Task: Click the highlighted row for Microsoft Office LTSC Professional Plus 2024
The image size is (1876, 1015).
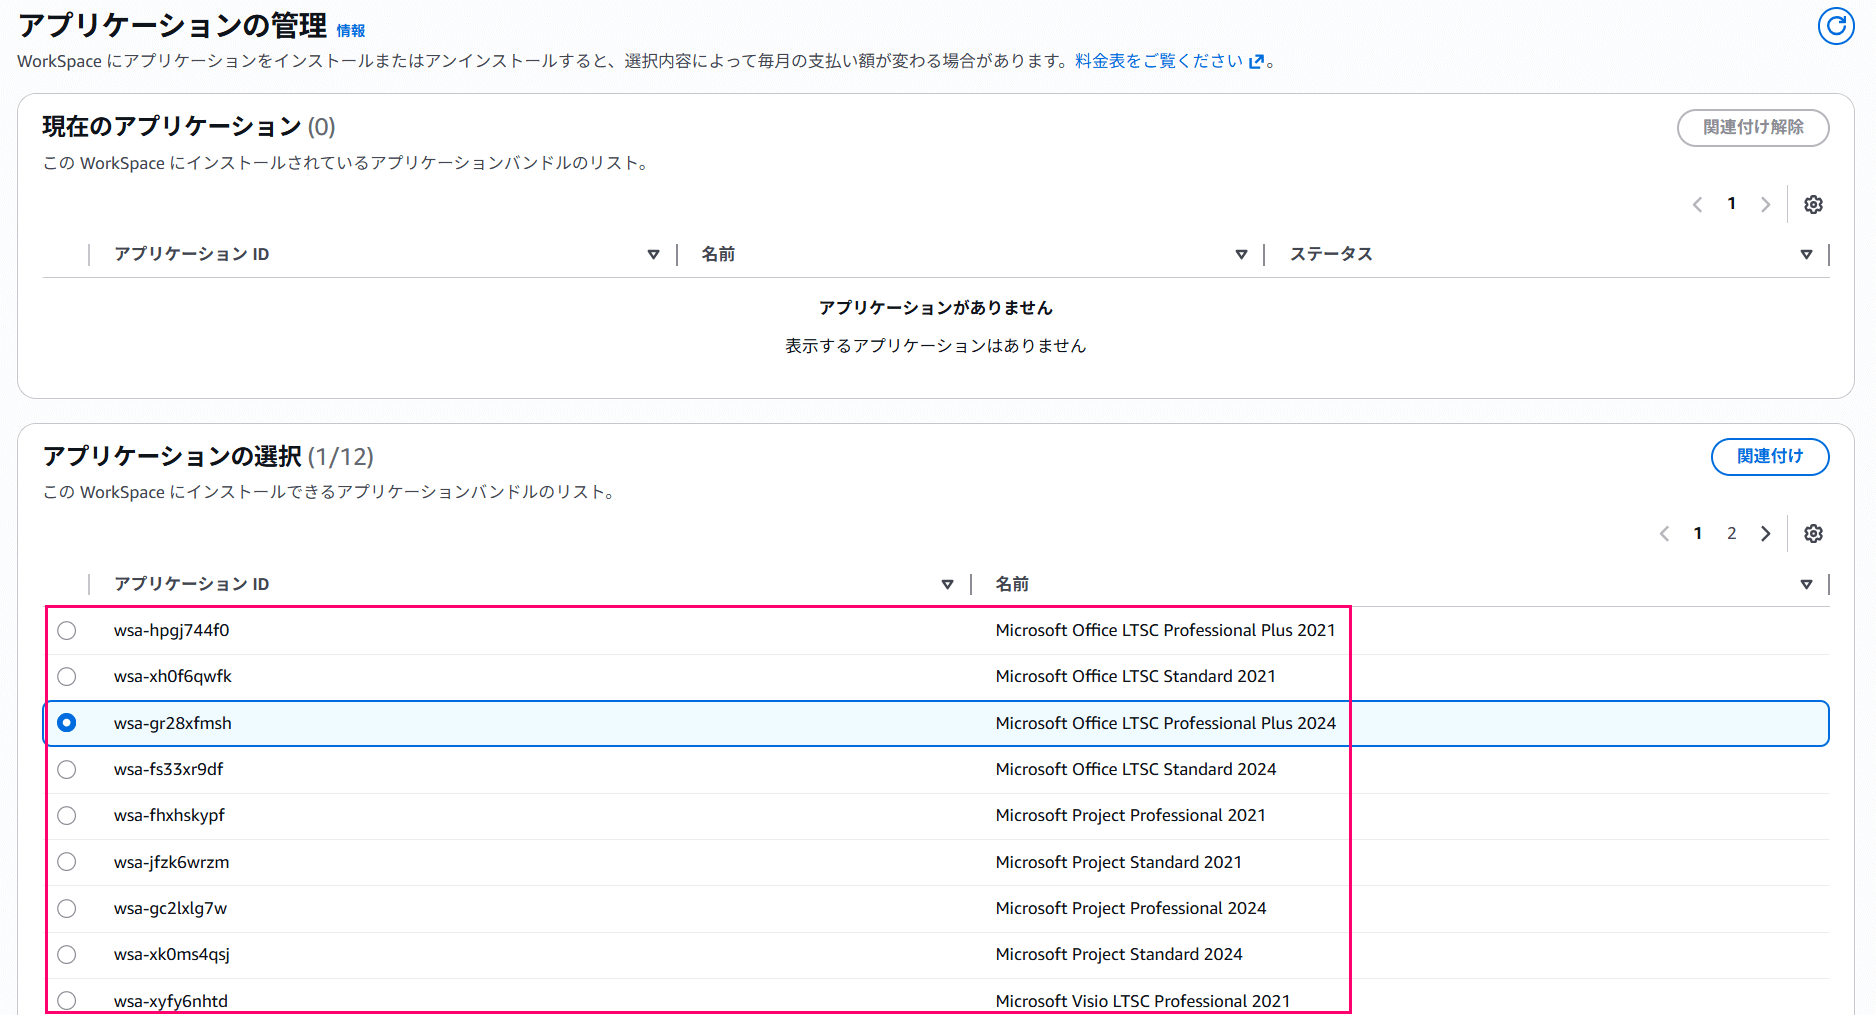Action: [700, 722]
